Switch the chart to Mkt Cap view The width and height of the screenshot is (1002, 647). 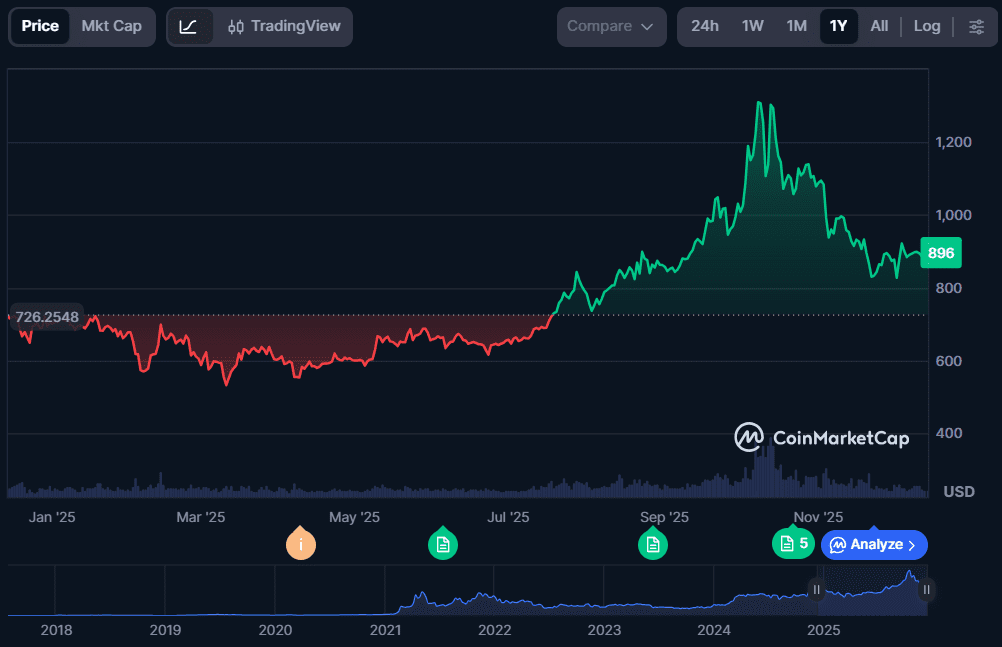[x=111, y=26]
